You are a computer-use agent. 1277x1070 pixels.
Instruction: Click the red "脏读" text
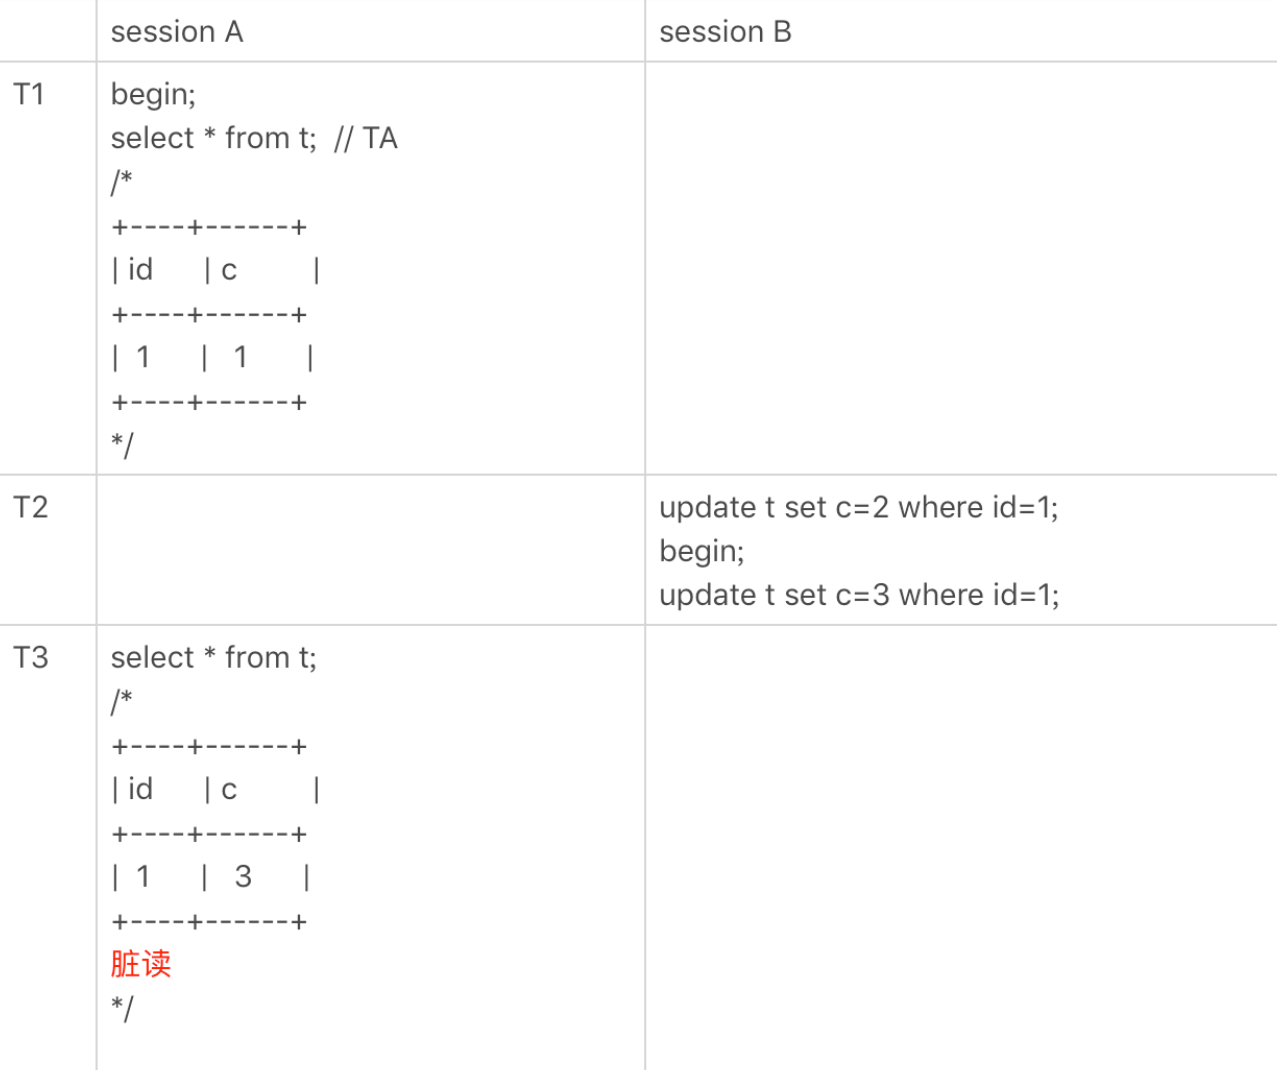pyautogui.click(x=141, y=963)
